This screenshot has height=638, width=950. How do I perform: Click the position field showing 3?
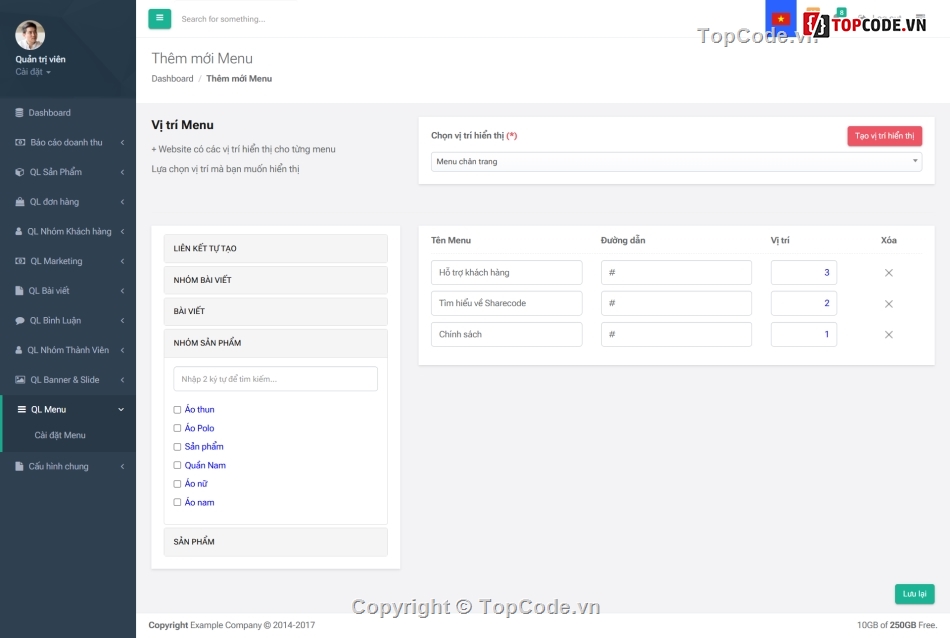coord(803,273)
